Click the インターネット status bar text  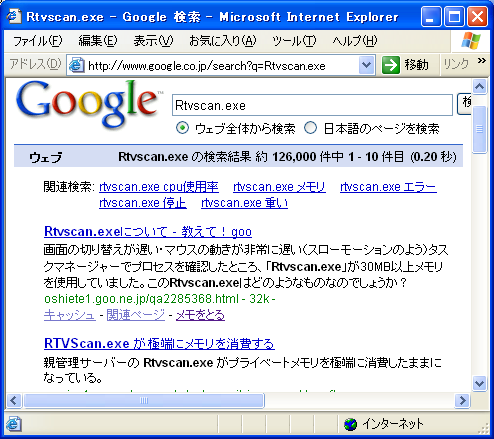click(393, 424)
